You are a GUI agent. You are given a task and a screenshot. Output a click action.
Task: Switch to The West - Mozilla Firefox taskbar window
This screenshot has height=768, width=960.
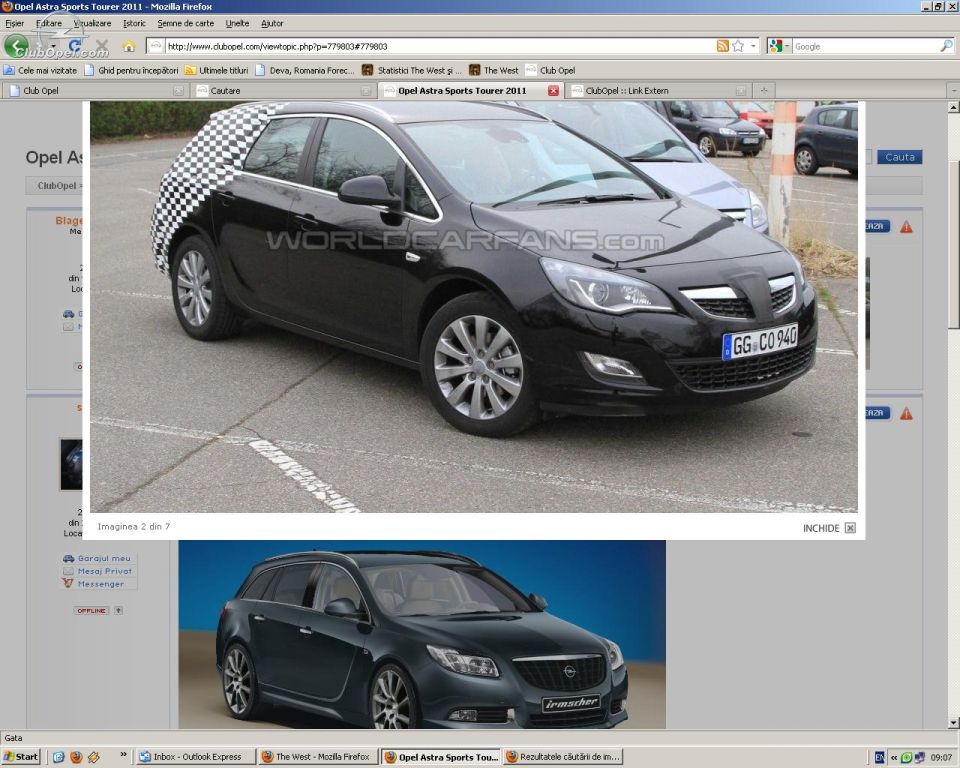pos(317,757)
